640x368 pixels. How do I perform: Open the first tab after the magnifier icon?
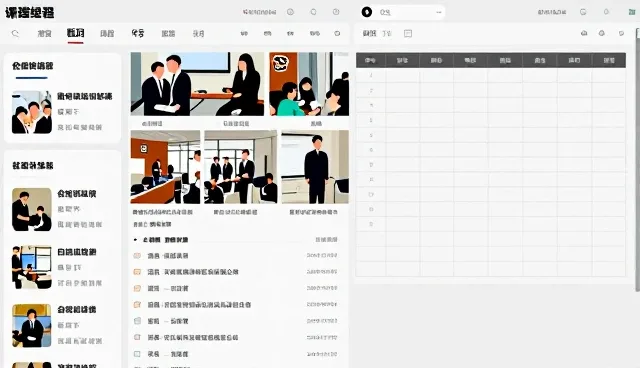click(44, 33)
